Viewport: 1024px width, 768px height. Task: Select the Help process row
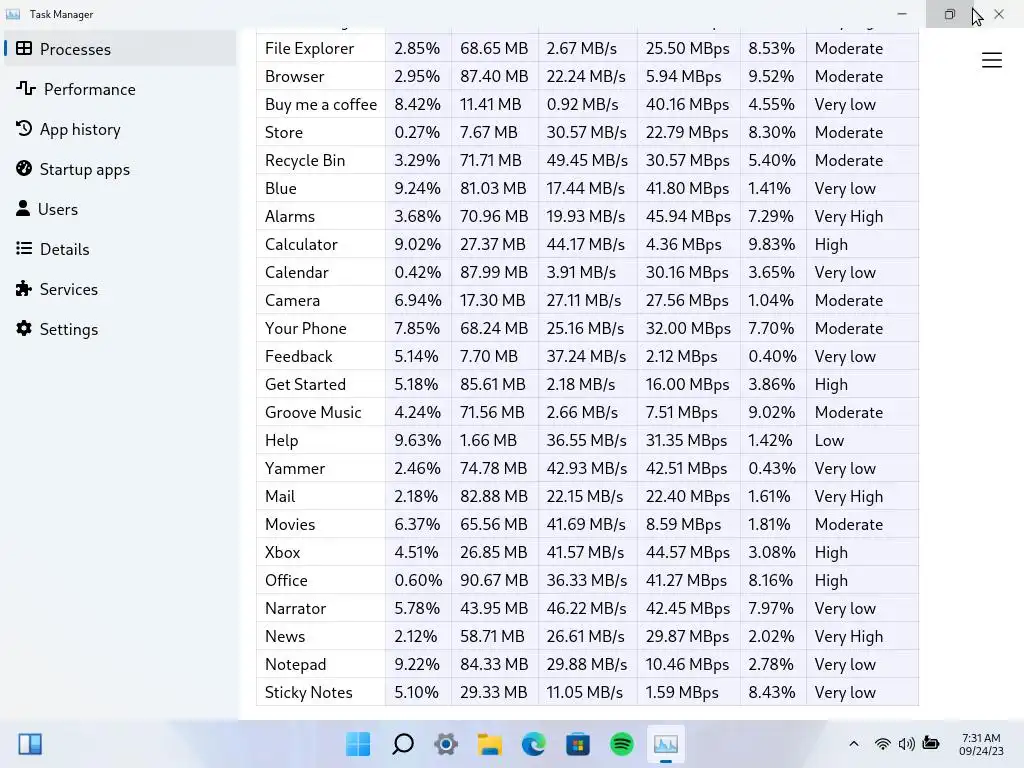[587, 440]
